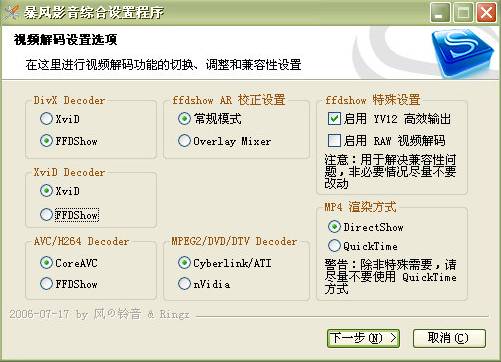
Task: Click the 下一步(N) button
Action: (363, 338)
